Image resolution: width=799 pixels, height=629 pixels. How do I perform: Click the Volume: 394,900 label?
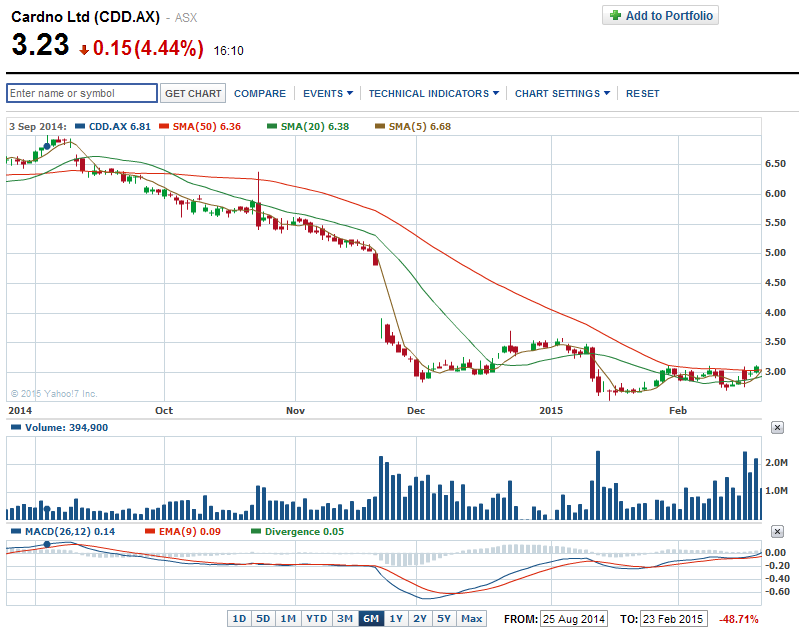66,427
